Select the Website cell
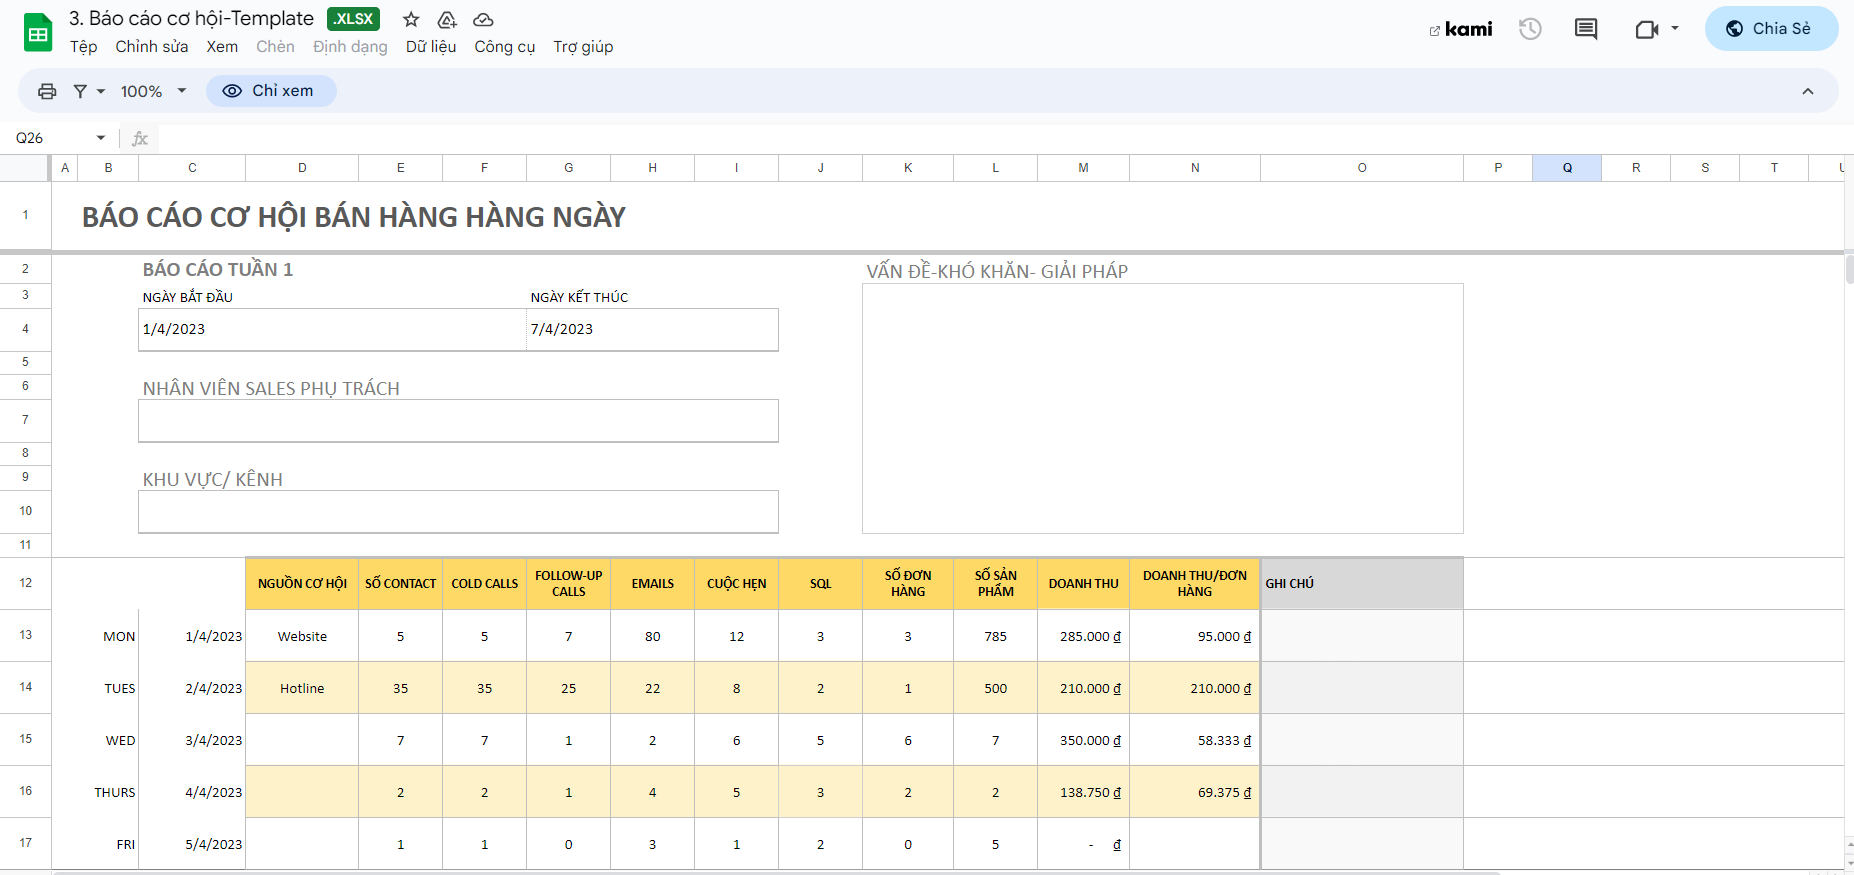The width and height of the screenshot is (1854, 875). pyautogui.click(x=302, y=636)
